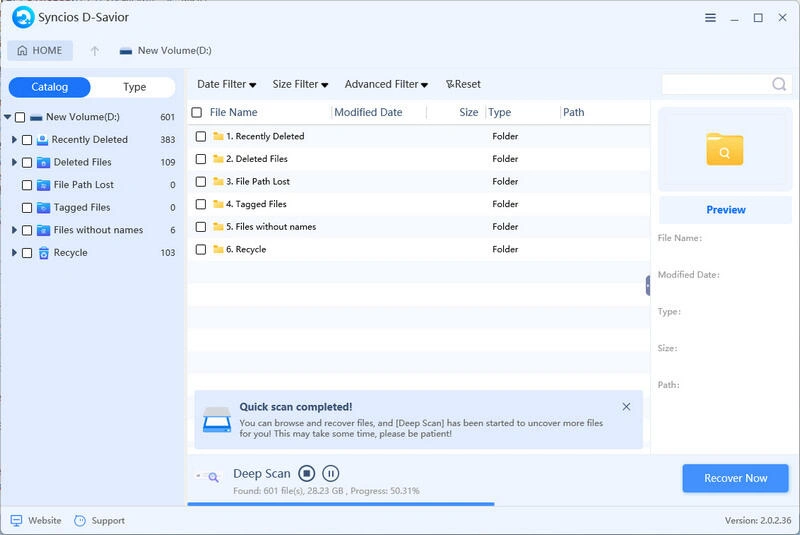Click the search magnifier icon
The width and height of the screenshot is (800, 535).
tap(779, 85)
